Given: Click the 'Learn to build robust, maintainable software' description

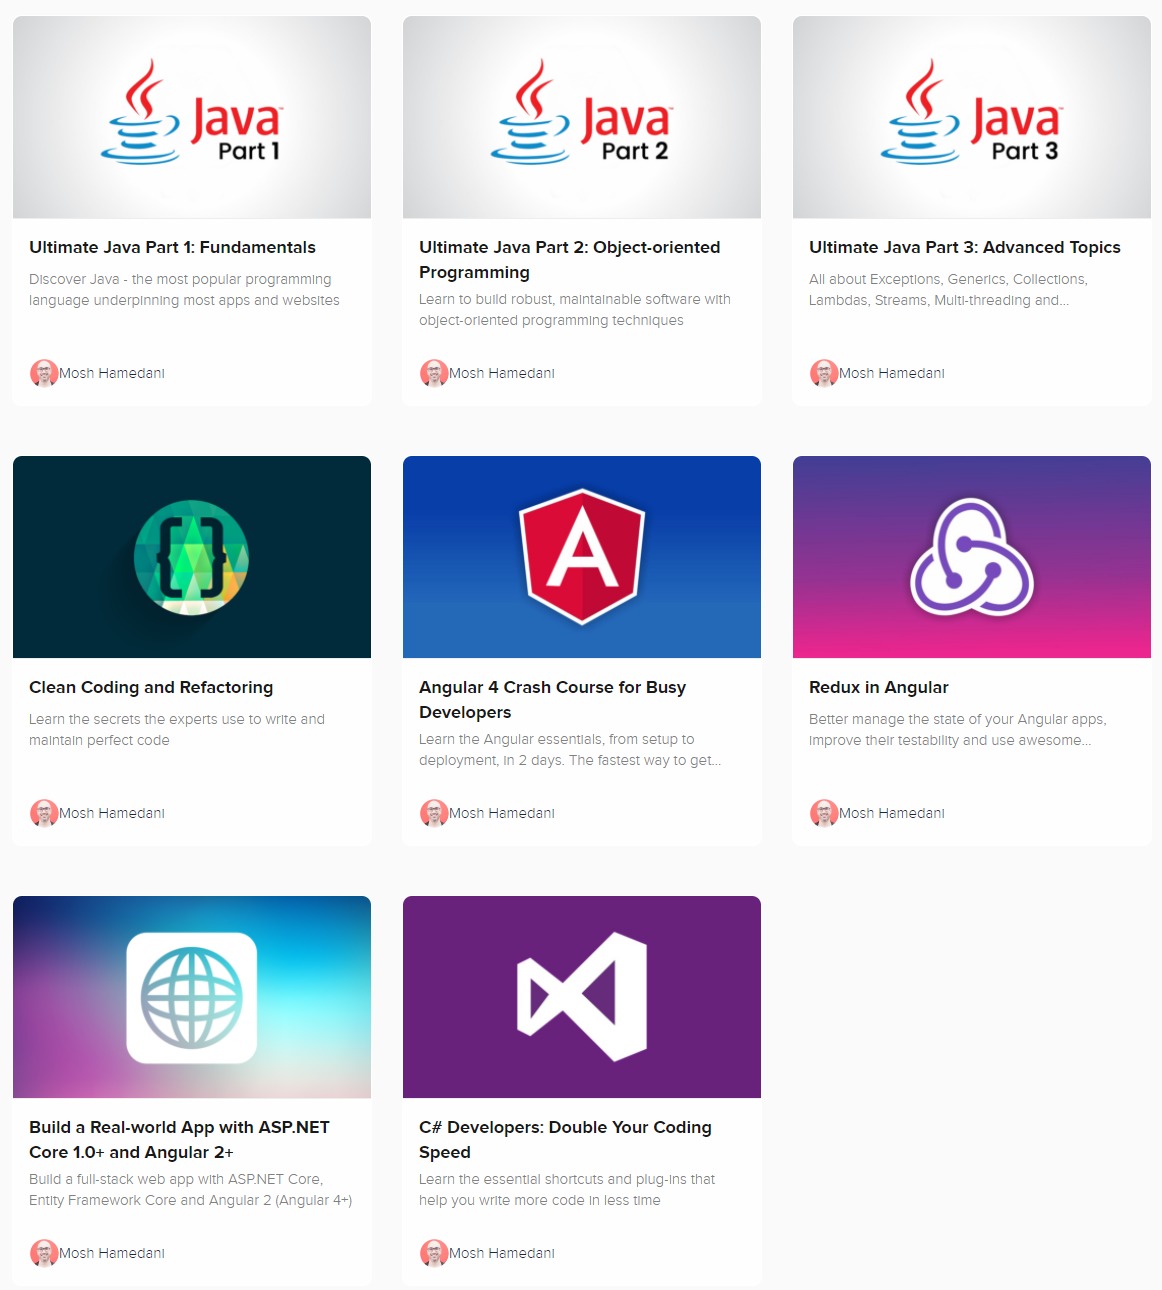Looking at the screenshot, I should tap(575, 310).
